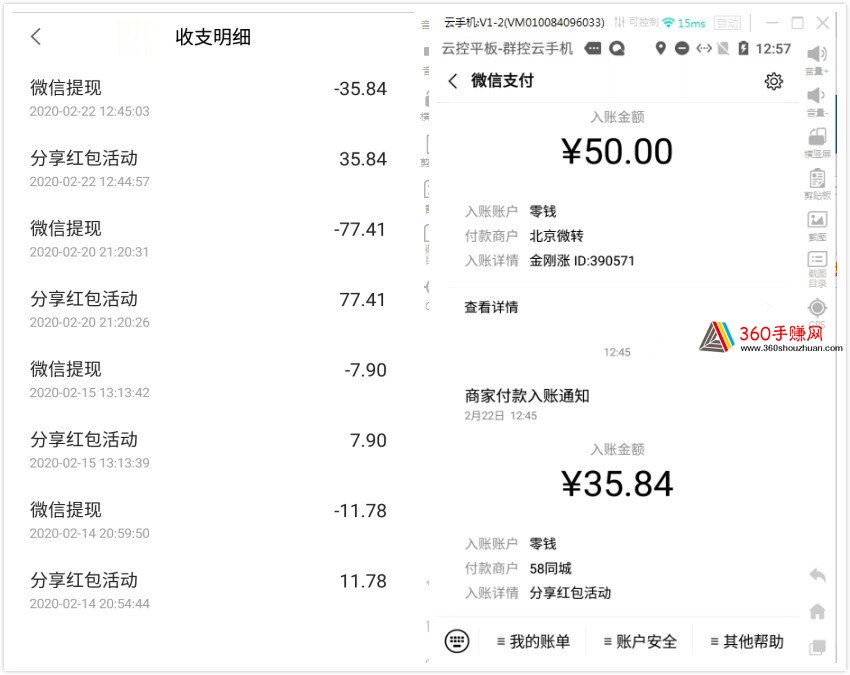Tap the location pin status icon

[660, 49]
